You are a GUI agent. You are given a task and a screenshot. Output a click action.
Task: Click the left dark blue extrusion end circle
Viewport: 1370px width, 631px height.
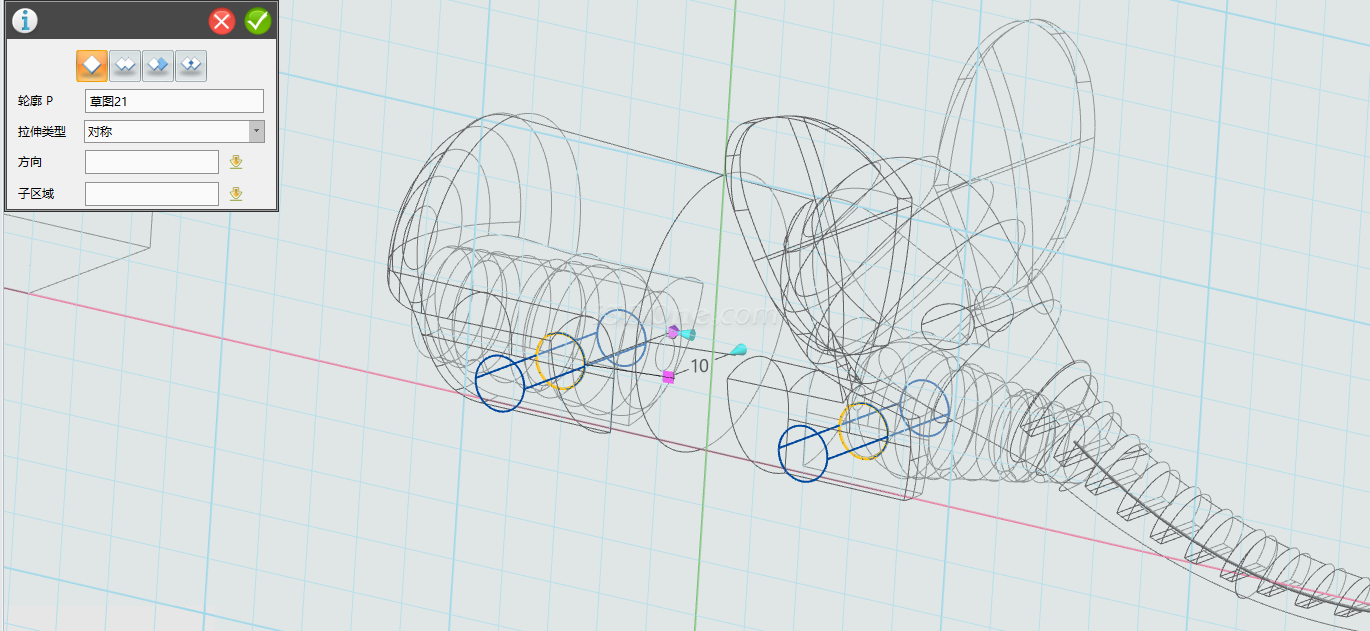[x=500, y=382]
